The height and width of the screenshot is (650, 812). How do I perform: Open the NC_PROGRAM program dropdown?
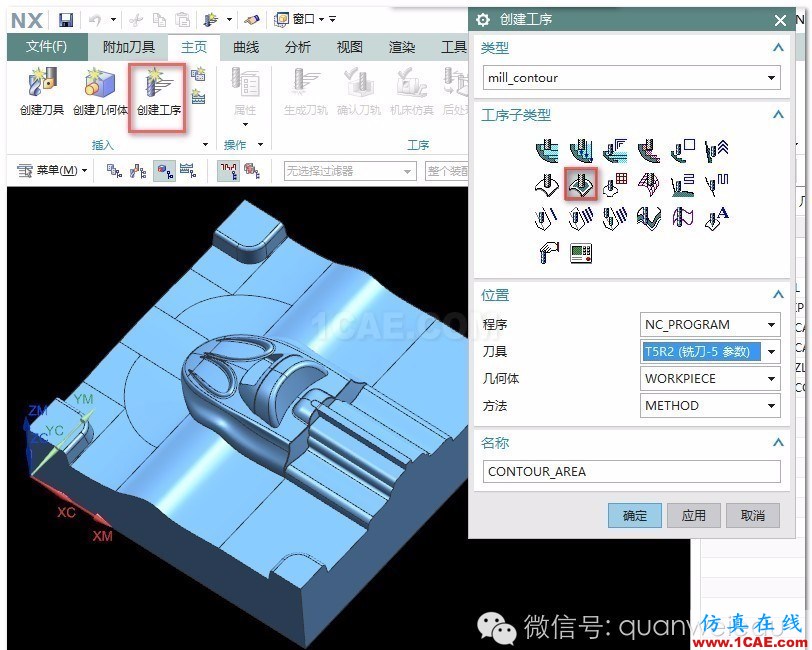click(771, 325)
